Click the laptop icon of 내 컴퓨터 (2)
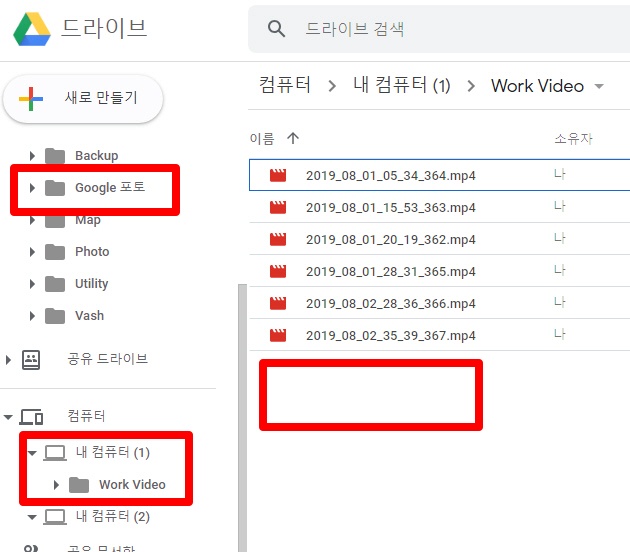 (55, 517)
